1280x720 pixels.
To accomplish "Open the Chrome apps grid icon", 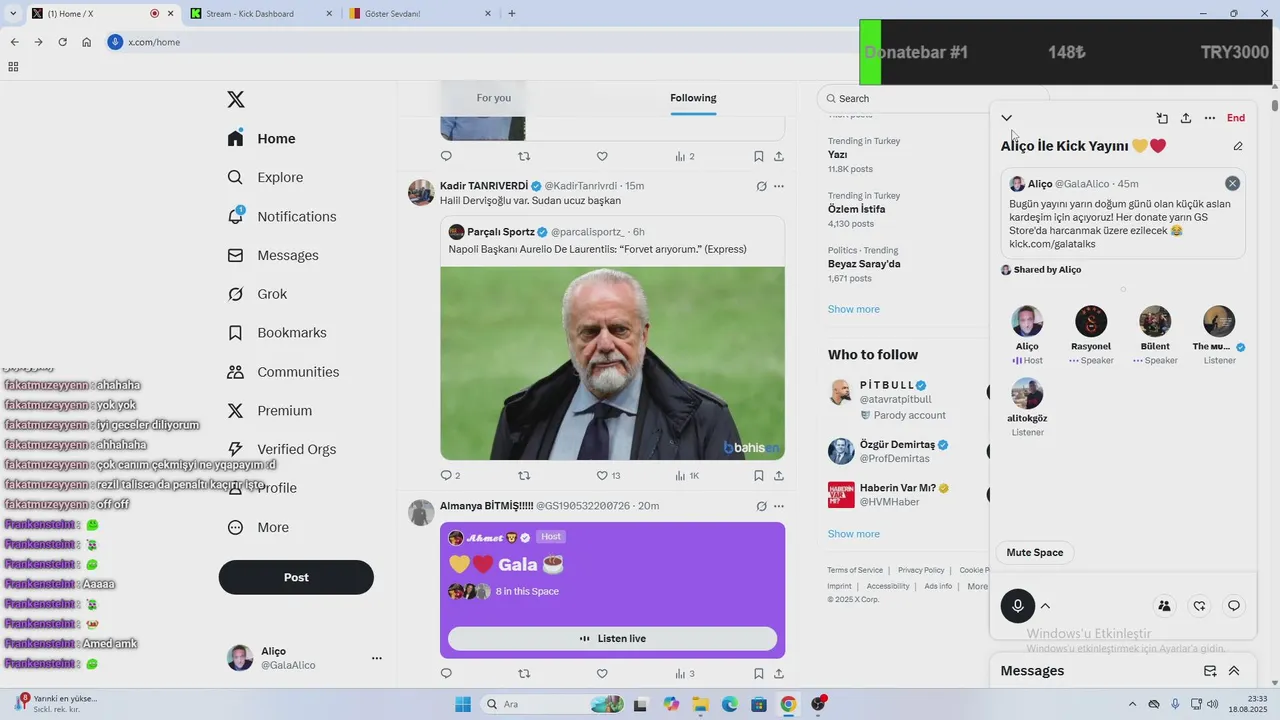I will (x=13, y=67).
